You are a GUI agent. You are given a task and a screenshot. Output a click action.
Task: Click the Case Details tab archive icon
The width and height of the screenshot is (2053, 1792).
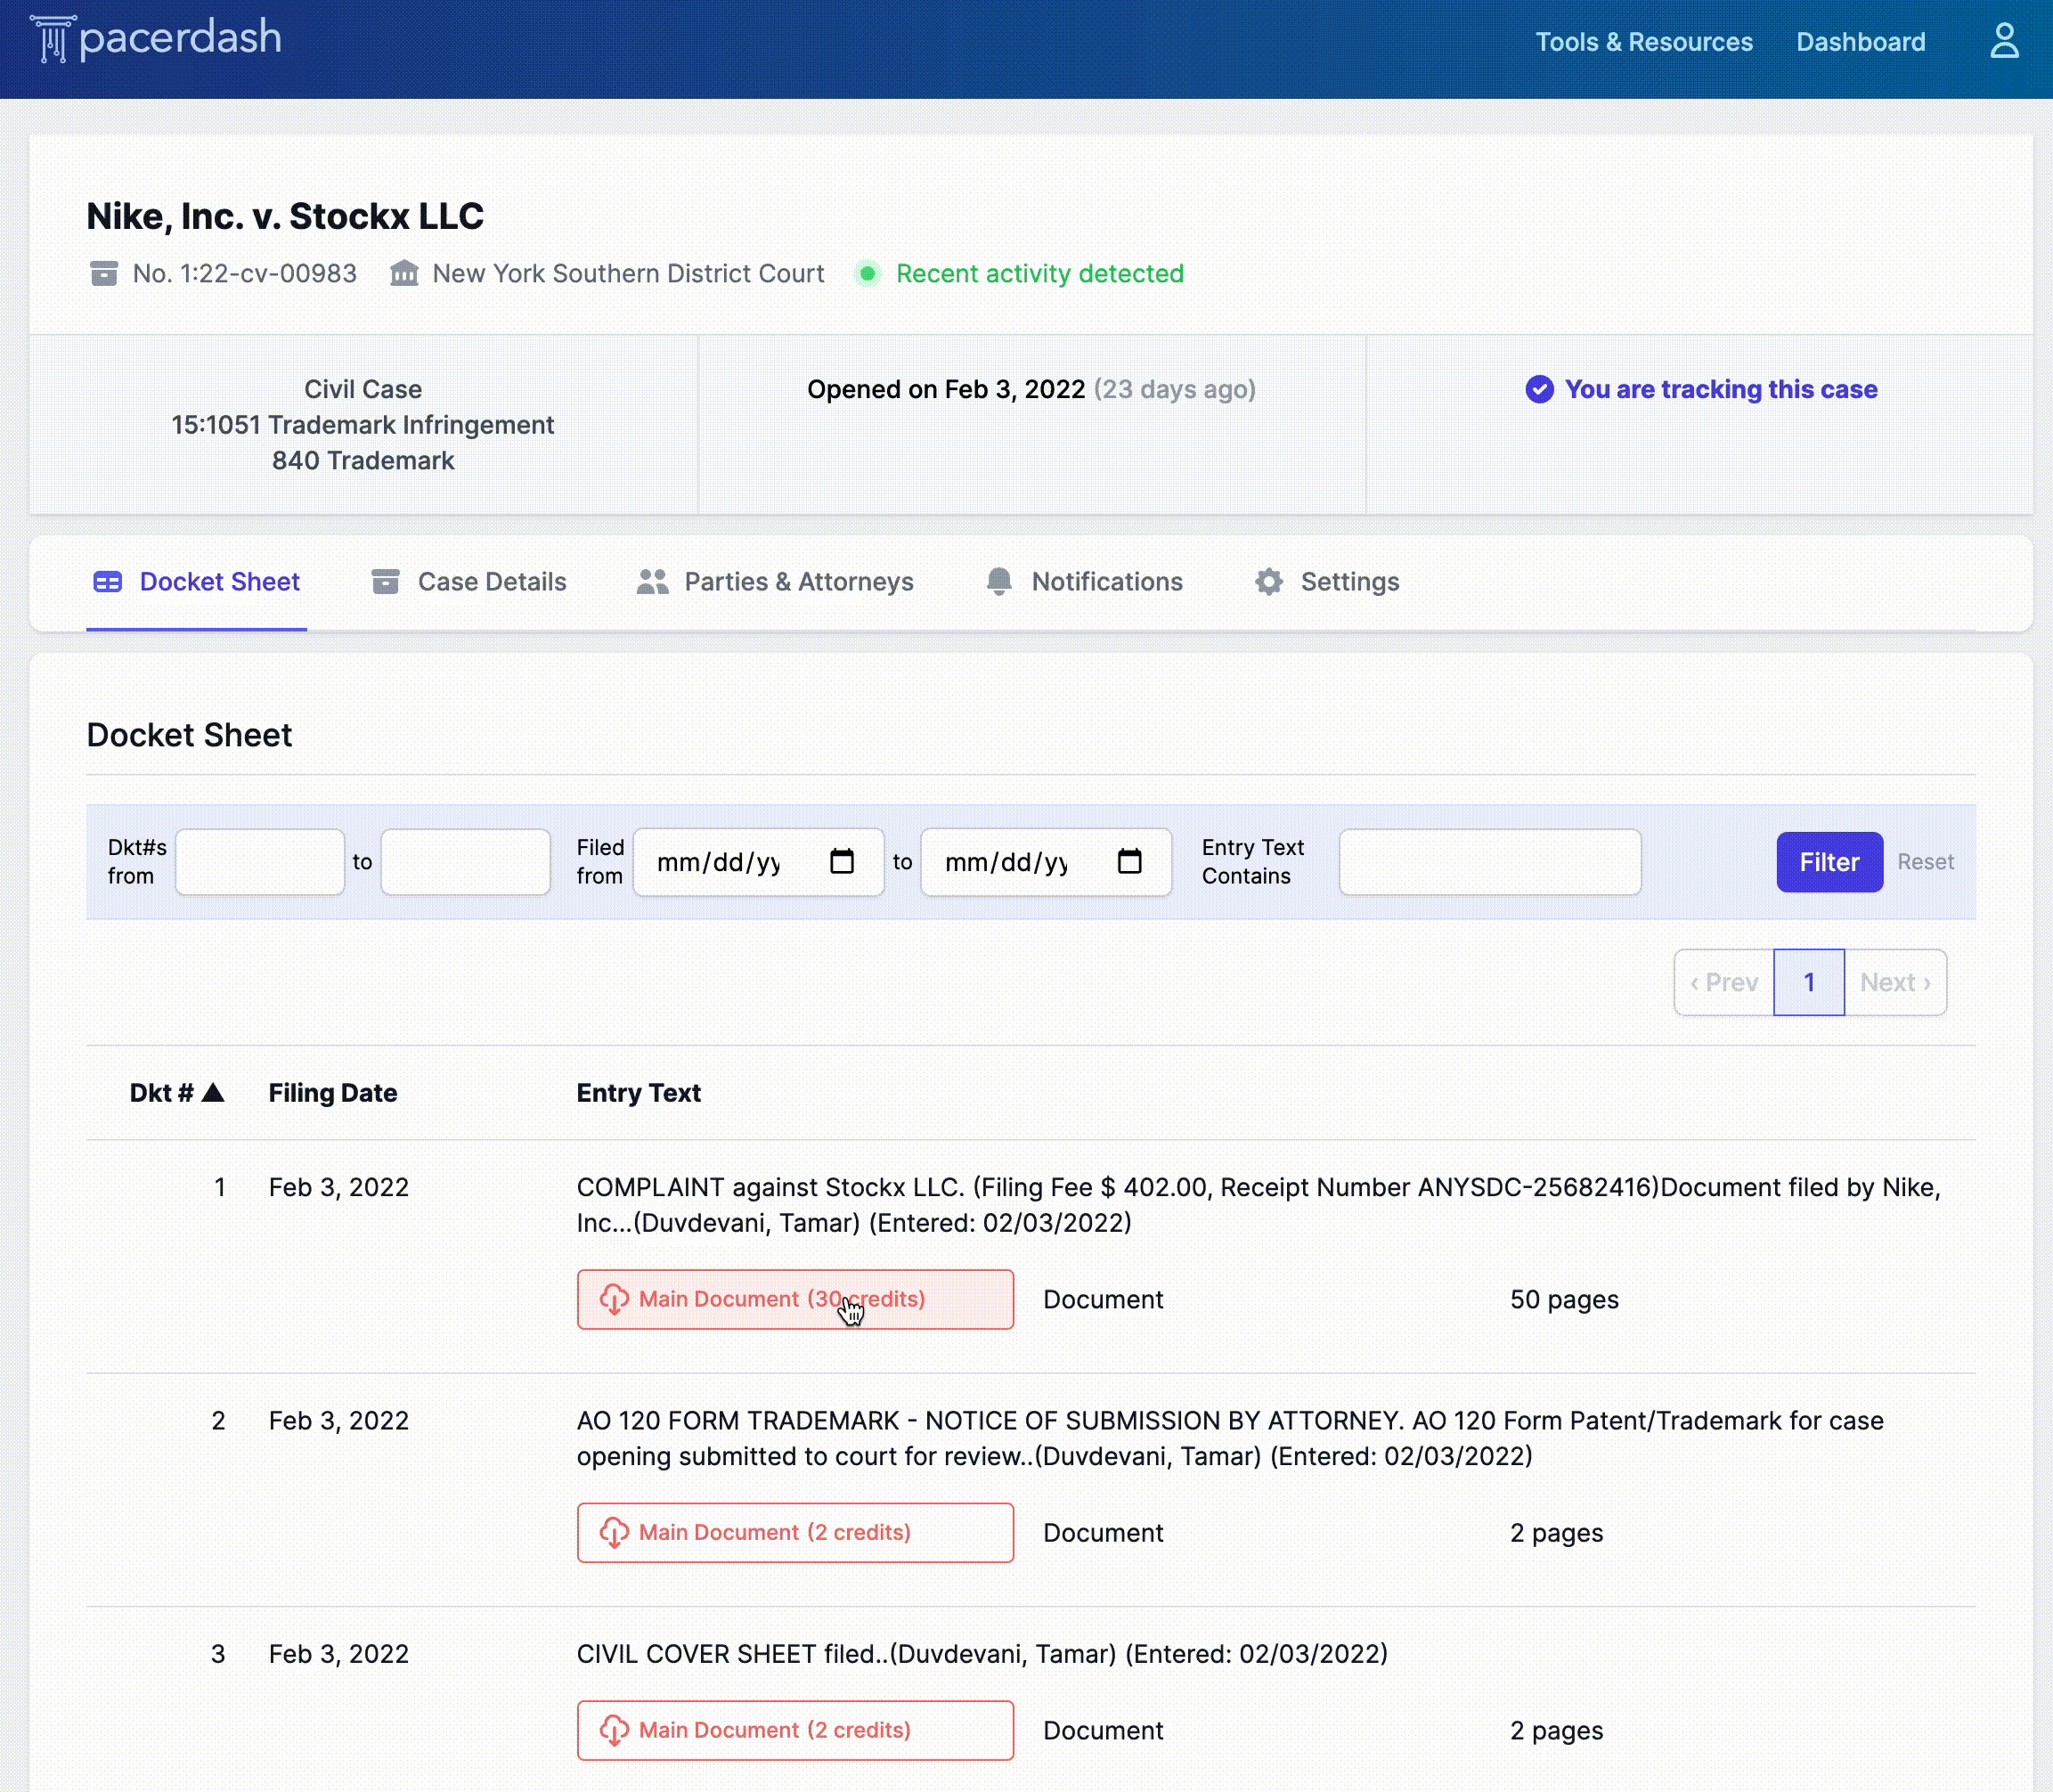point(386,582)
